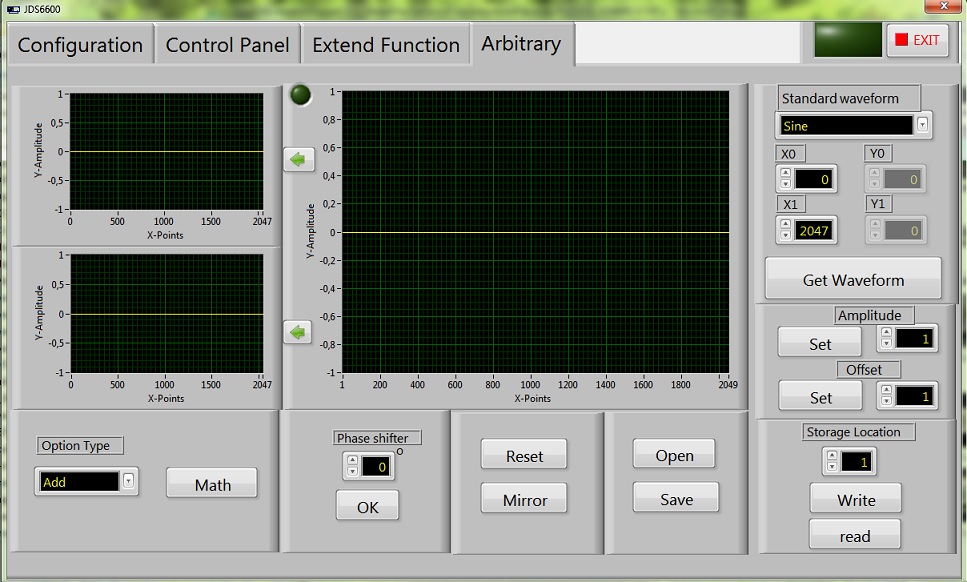Click the Save button

pyautogui.click(x=676, y=499)
